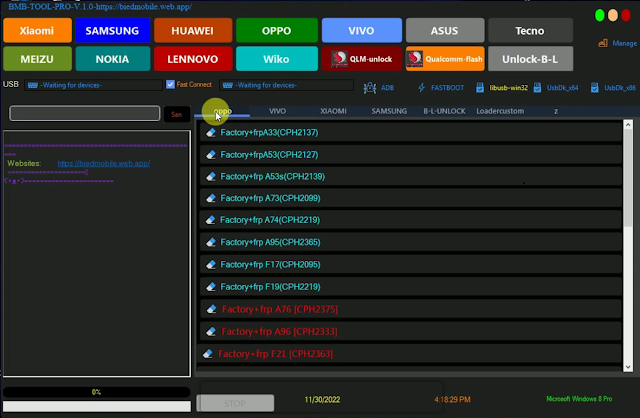Select Factory+frpA33(CPH2137) text
The height and width of the screenshot is (418, 640).
(269, 132)
